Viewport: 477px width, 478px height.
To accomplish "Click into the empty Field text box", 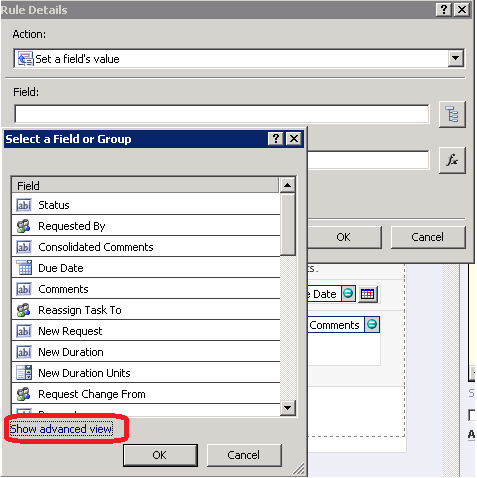I will coord(222,114).
